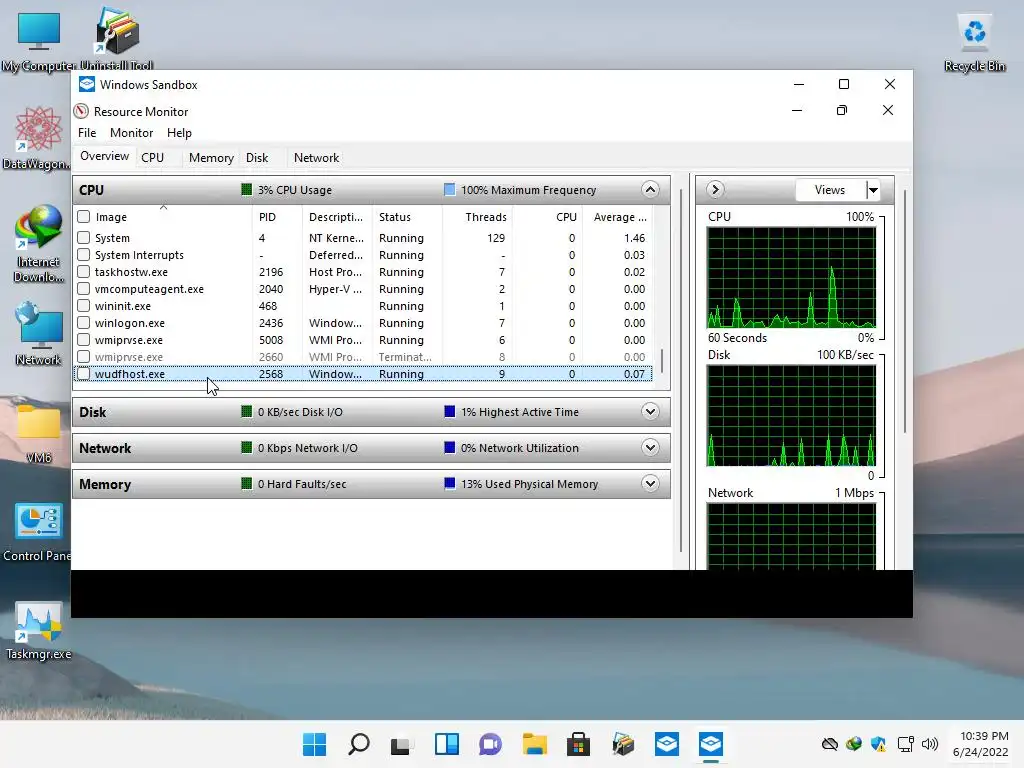Sort by Average CPU column header

click(618, 217)
